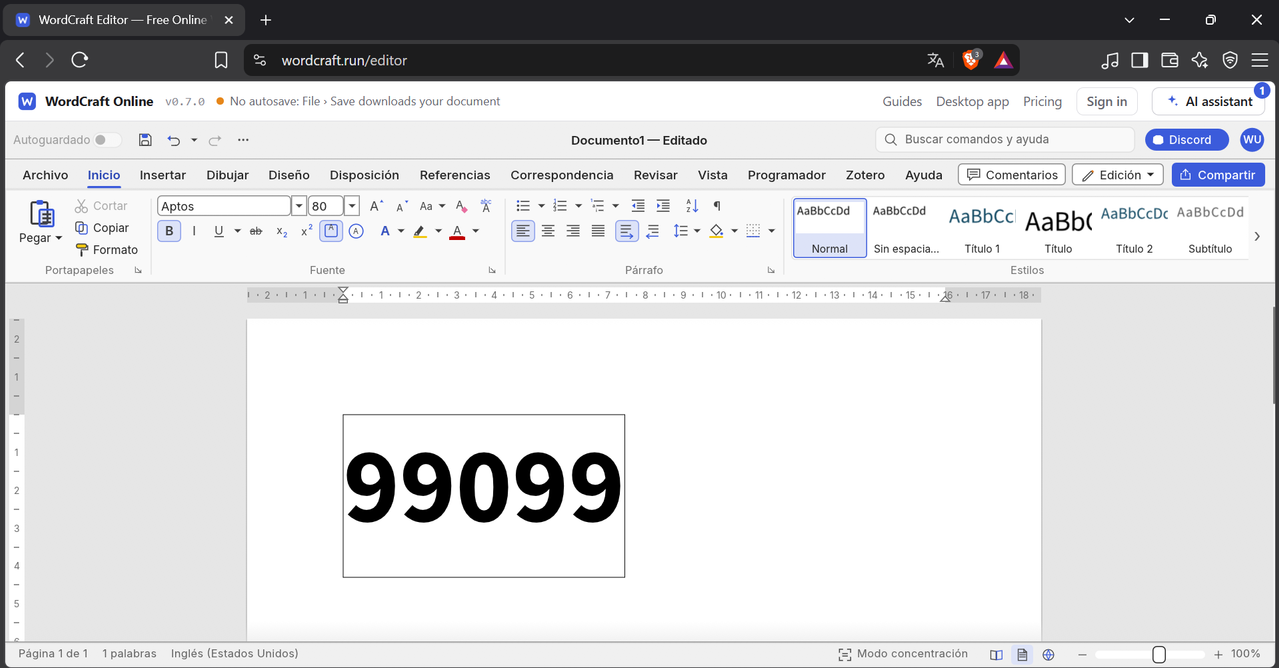Apply strikethrough with the ab icon

[256, 231]
